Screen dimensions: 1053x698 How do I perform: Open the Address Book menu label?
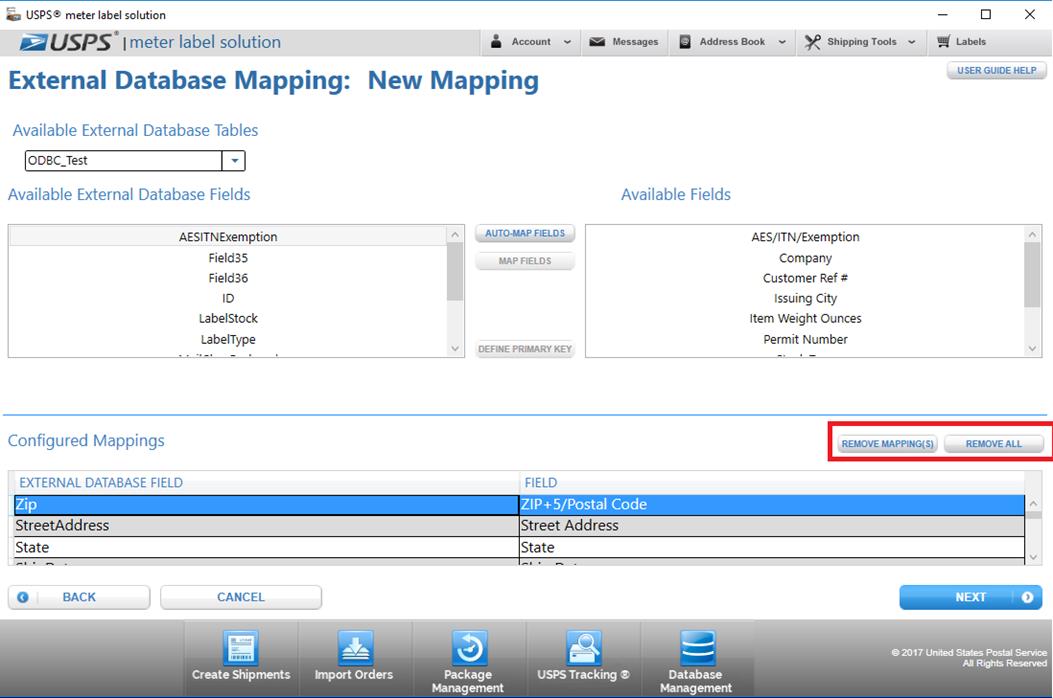[732, 42]
